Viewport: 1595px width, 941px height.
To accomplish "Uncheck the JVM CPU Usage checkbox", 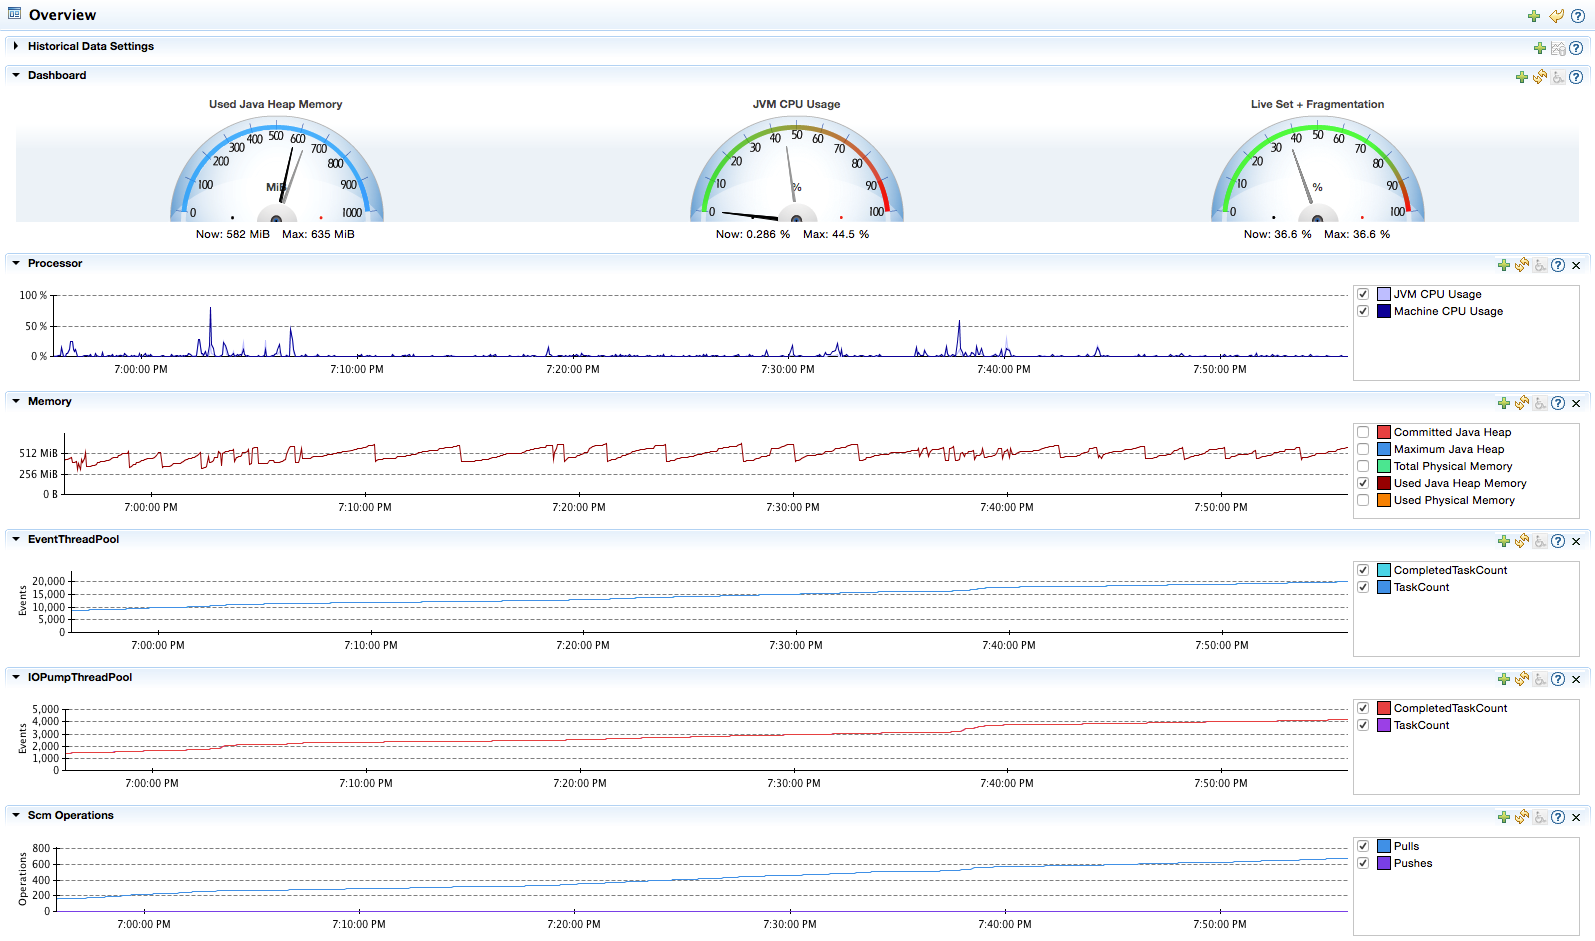I will pos(1363,294).
